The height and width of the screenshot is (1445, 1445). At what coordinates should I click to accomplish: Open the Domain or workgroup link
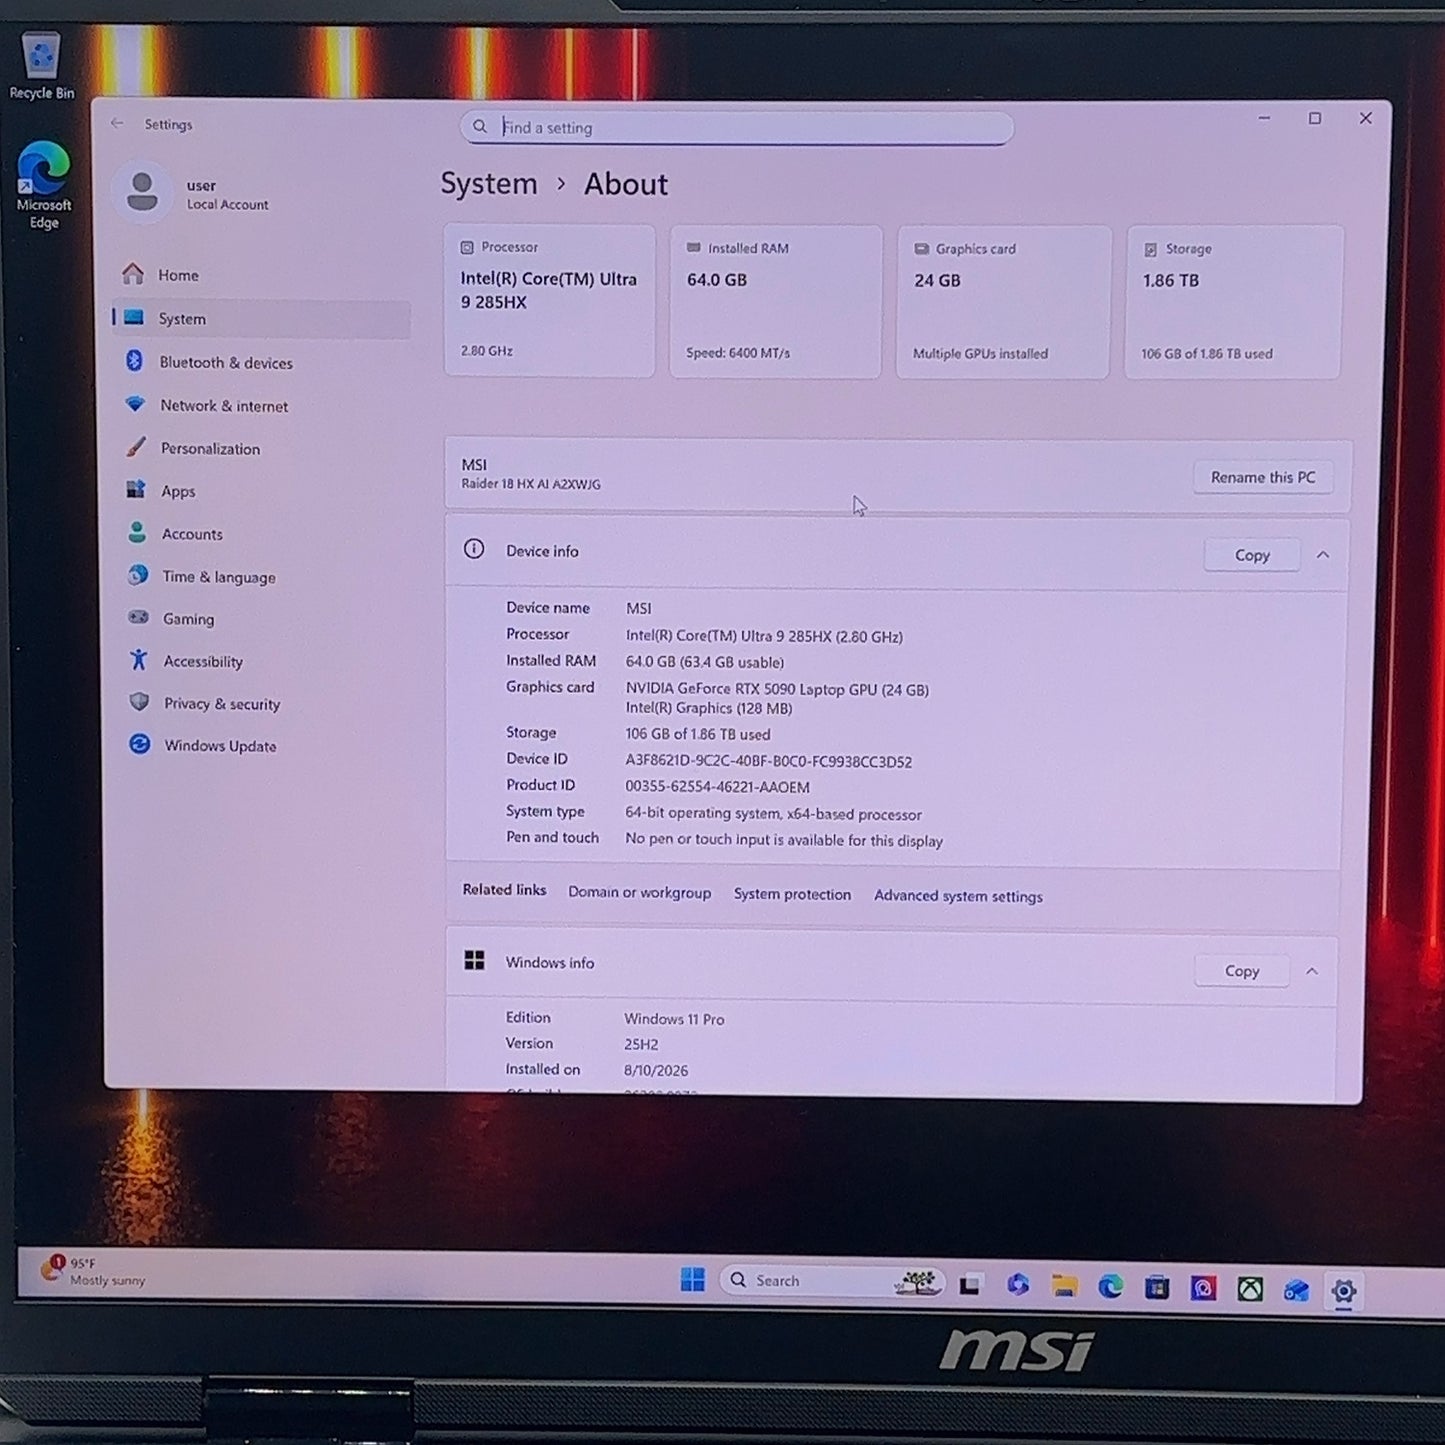tap(640, 893)
